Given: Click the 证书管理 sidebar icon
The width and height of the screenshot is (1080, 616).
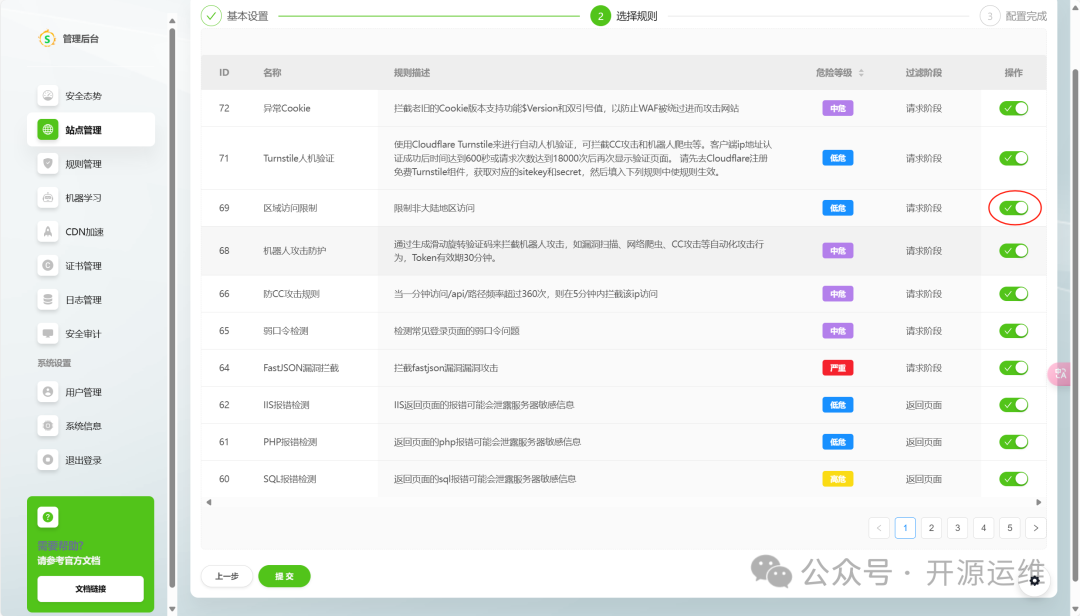Looking at the screenshot, I should coord(47,266).
